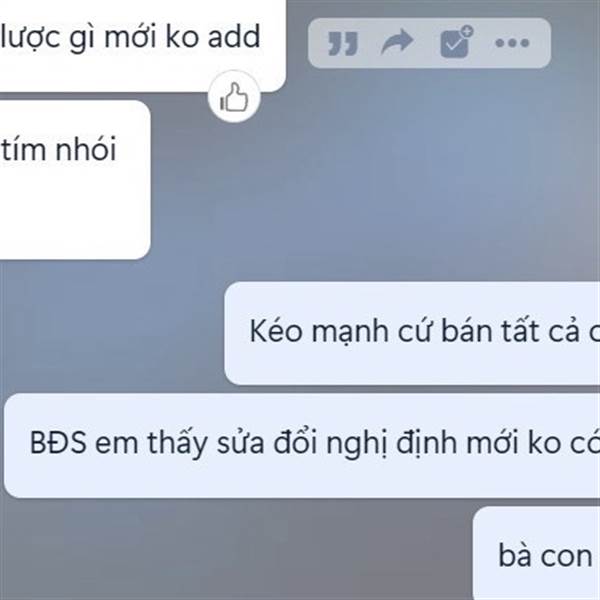Forward the message with the arrow icon
The height and width of the screenshot is (600, 600).
pos(397,42)
